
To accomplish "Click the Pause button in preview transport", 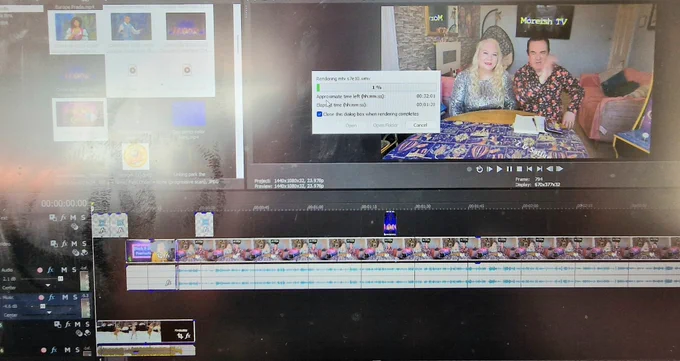I will (x=509, y=169).
